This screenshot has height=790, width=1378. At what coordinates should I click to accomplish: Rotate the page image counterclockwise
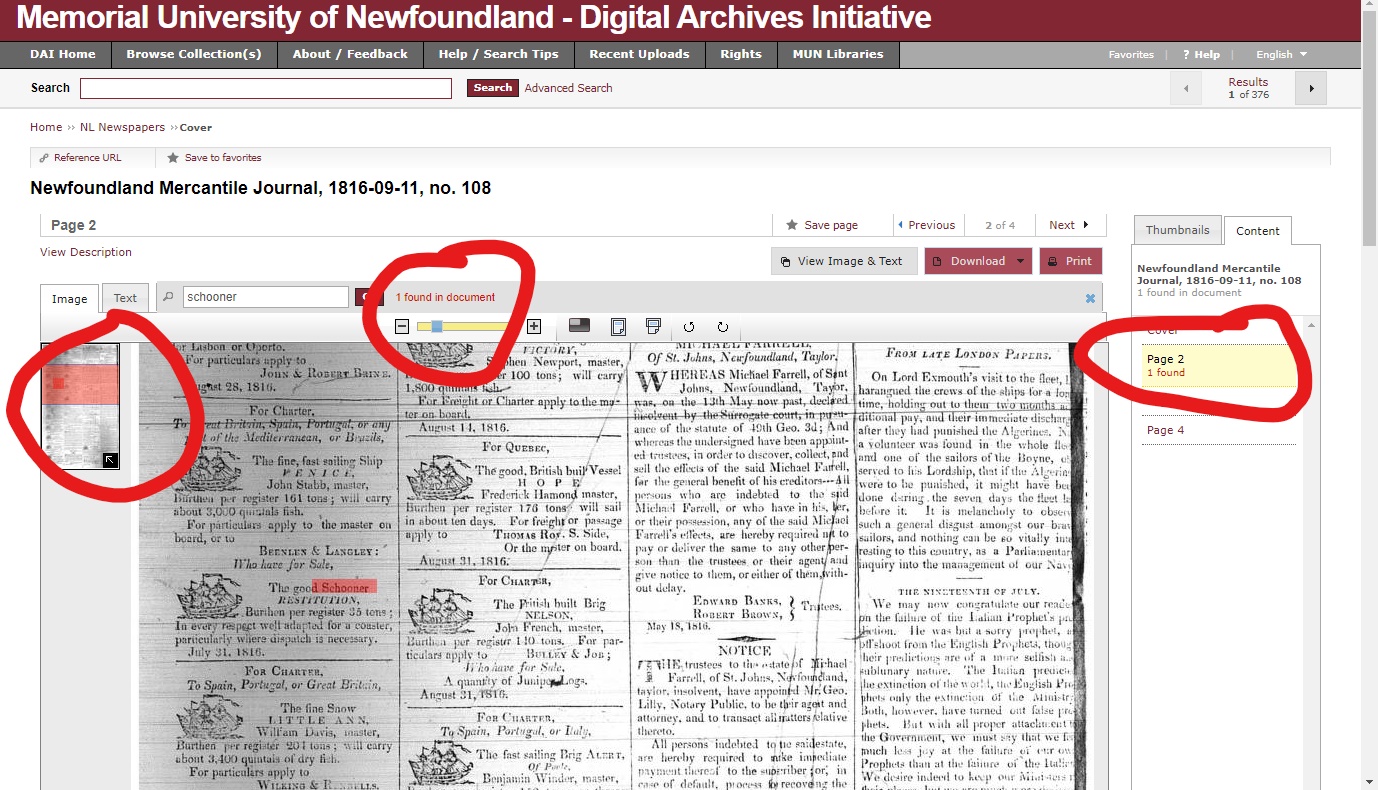[689, 327]
